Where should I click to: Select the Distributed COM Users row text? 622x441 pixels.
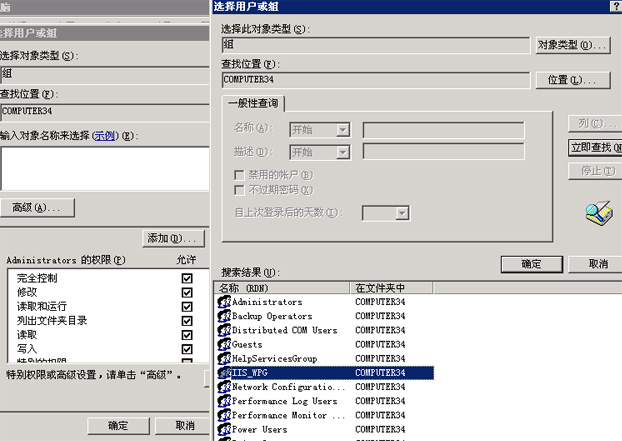coord(284,330)
